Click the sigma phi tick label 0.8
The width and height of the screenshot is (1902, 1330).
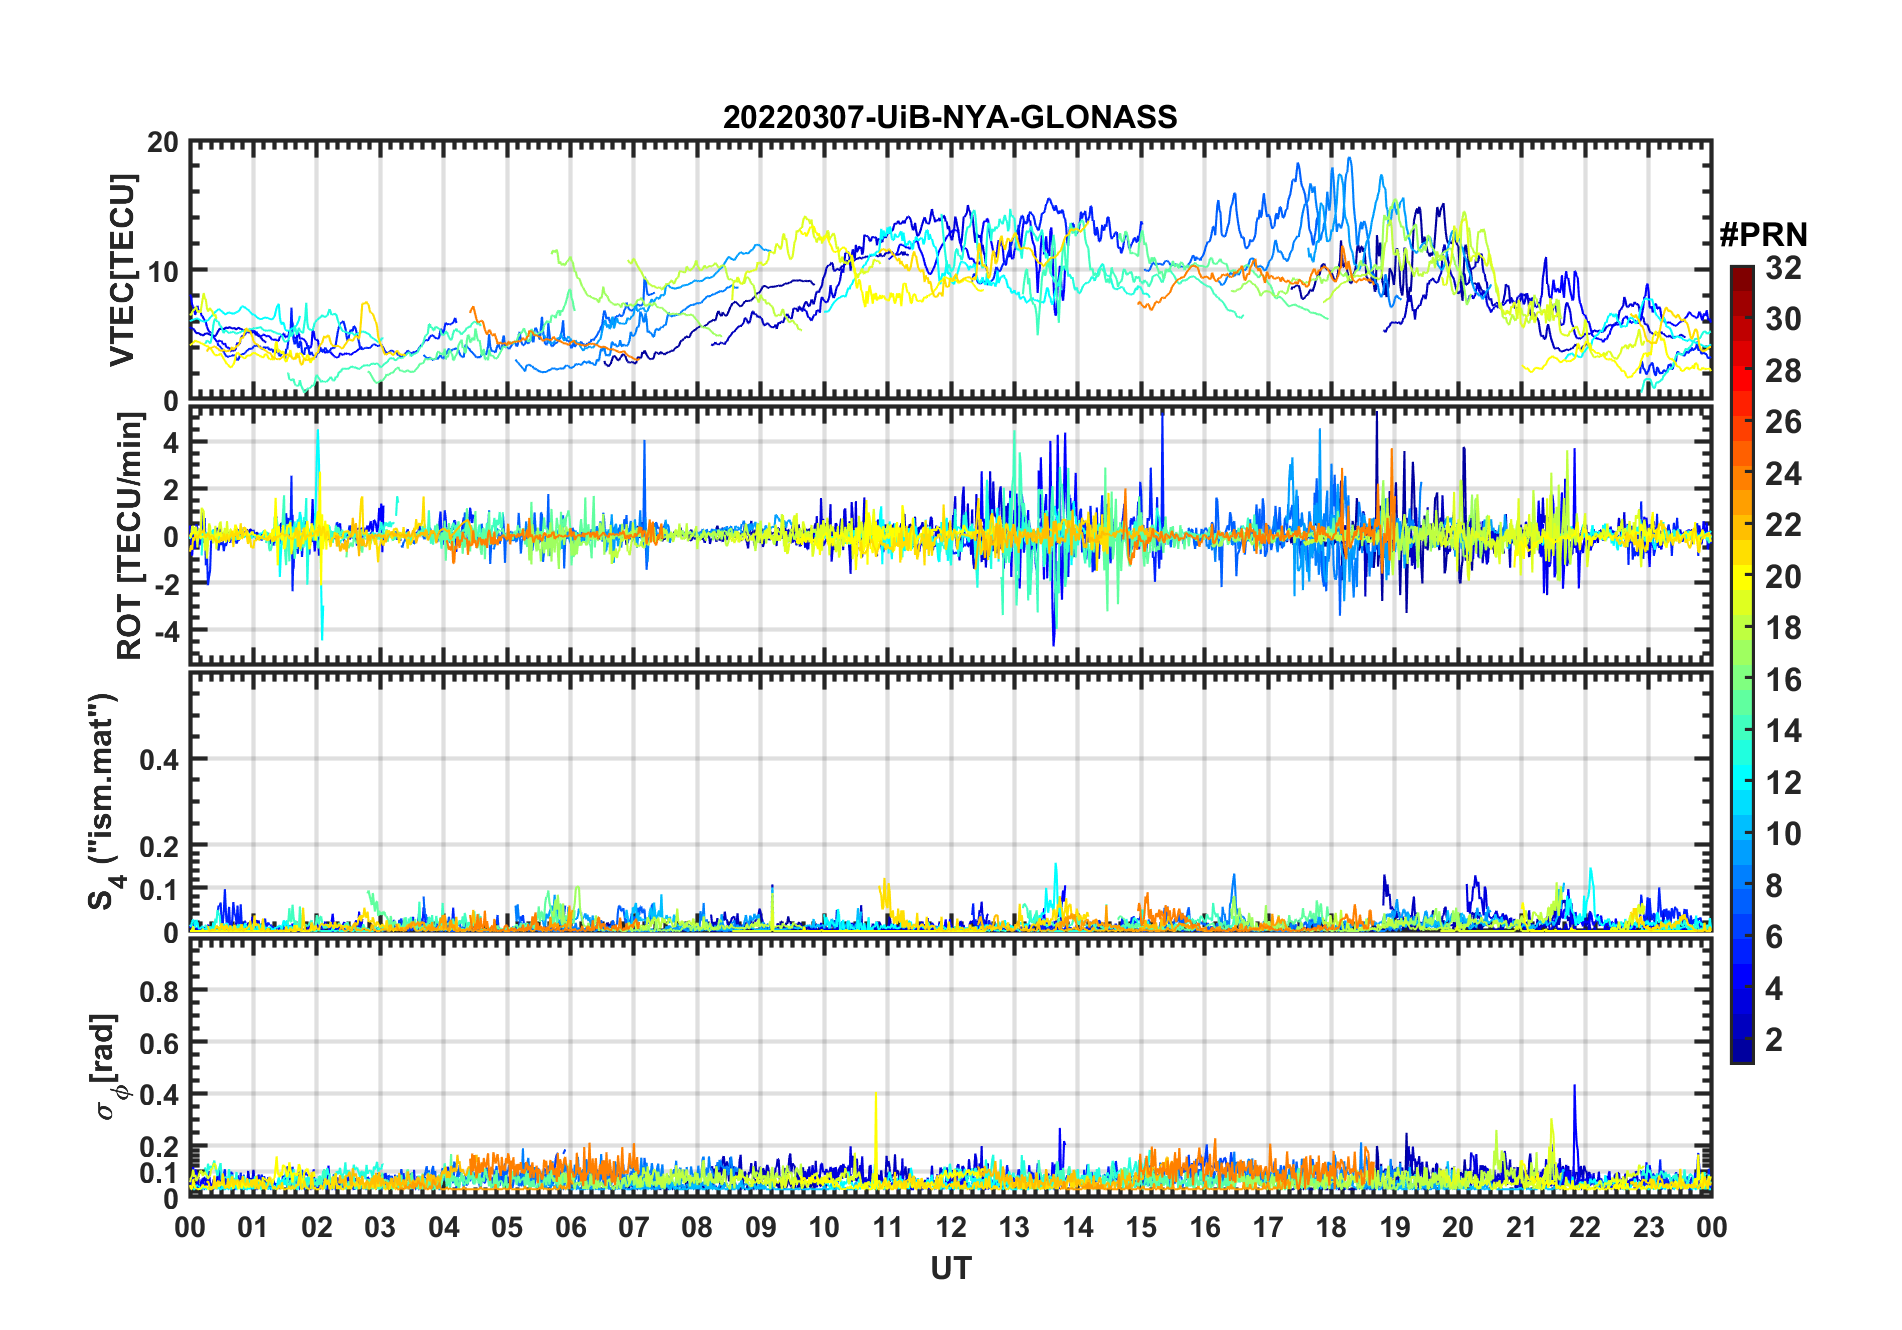(159, 991)
